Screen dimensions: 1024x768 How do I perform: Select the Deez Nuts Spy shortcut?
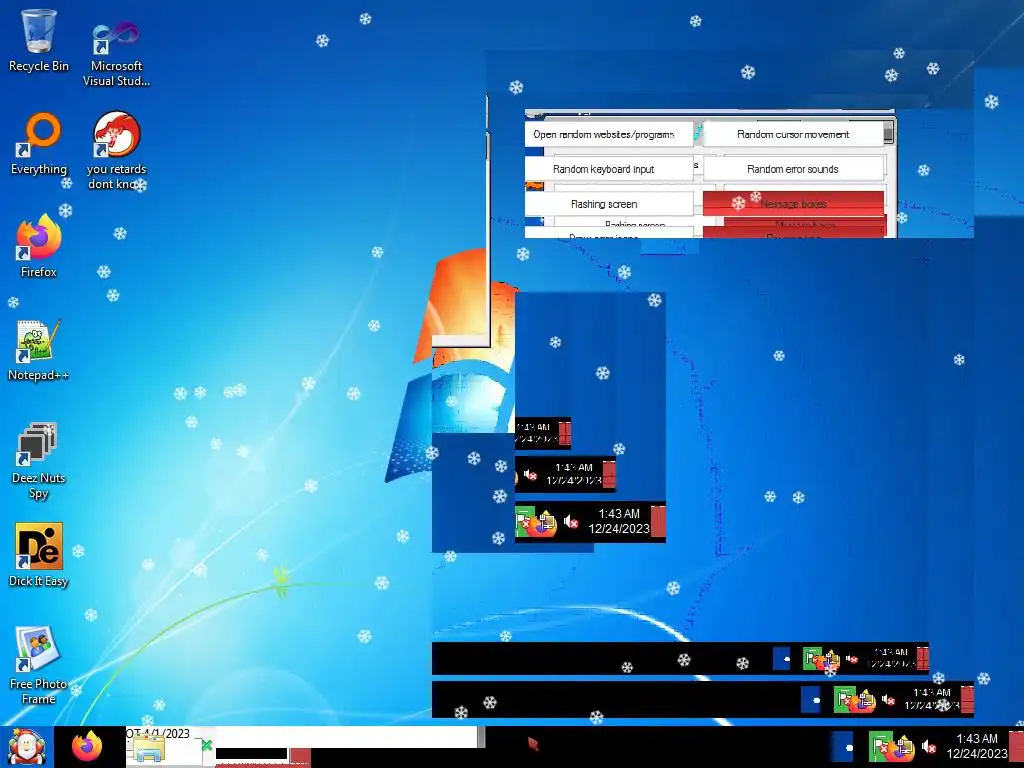[x=39, y=460]
